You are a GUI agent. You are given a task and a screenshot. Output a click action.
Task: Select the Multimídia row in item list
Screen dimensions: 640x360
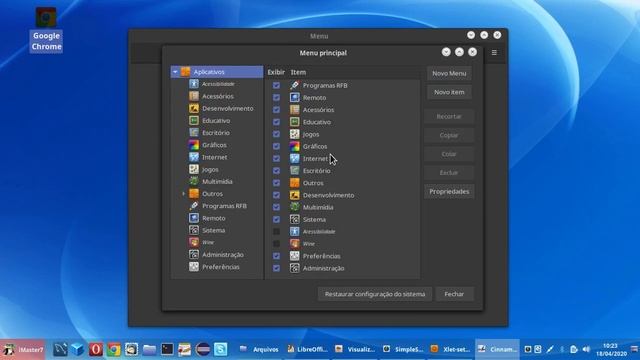(342, 207)
